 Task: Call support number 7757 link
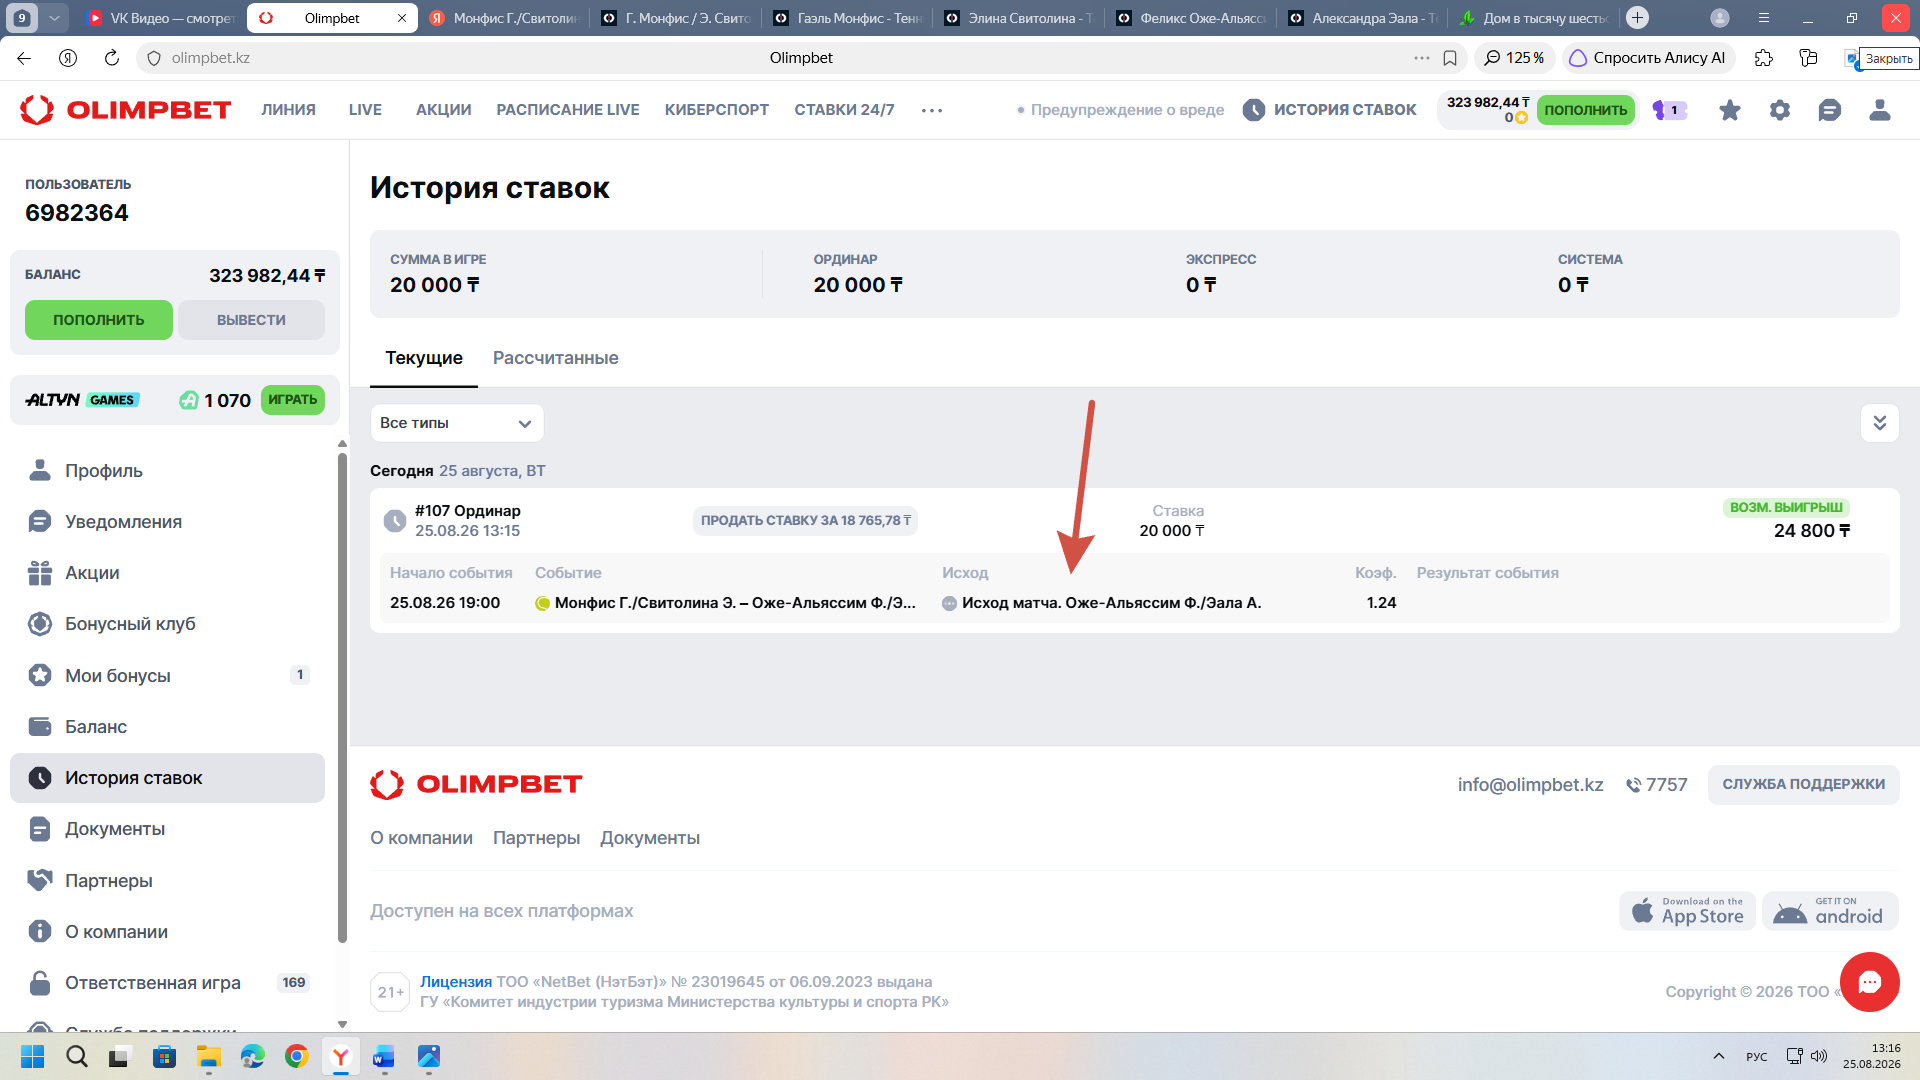click(x=1656, y=785)
